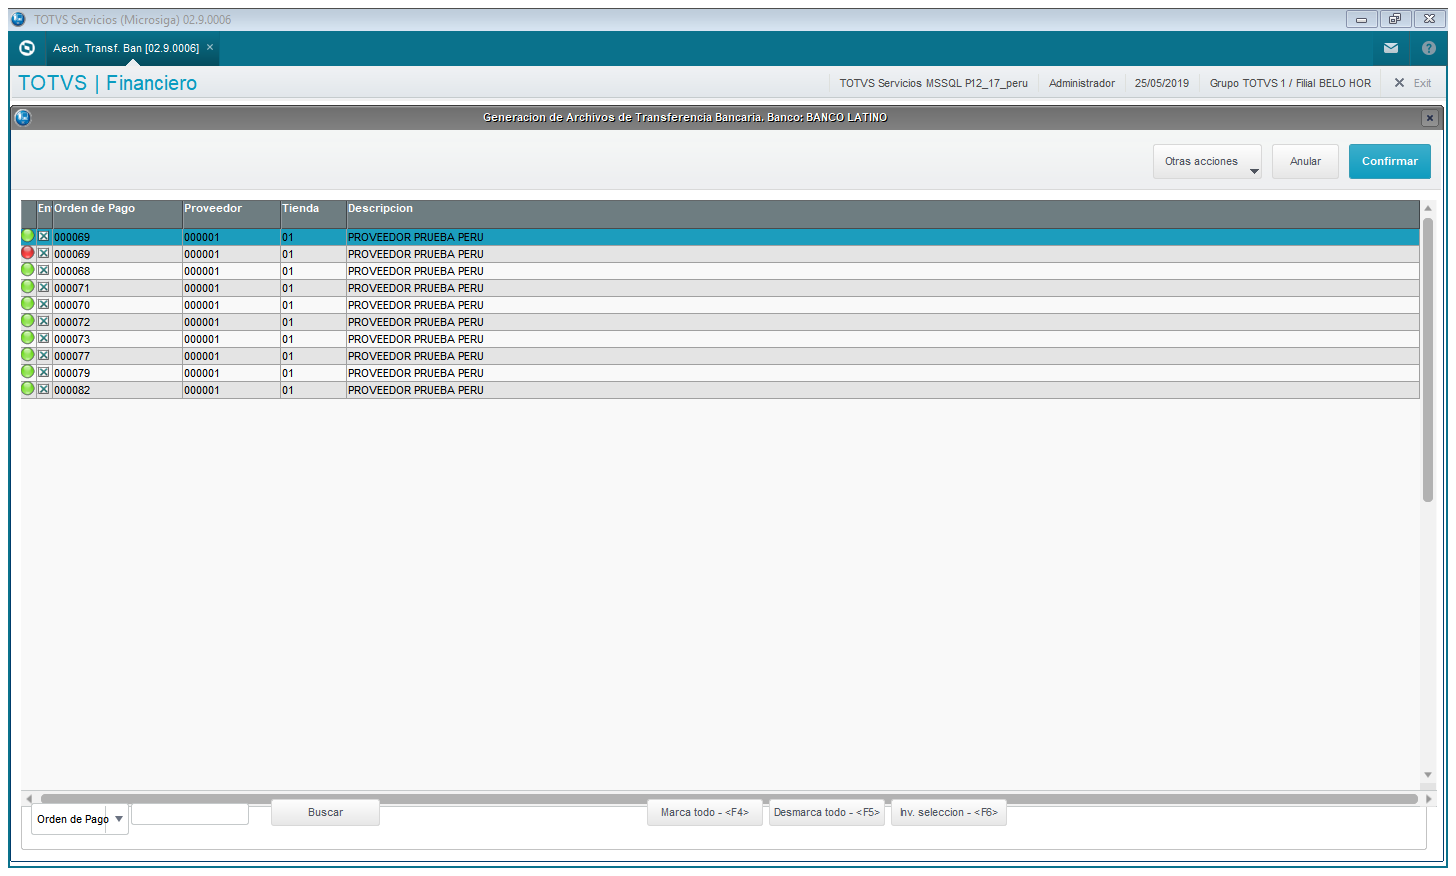Click green status icon for order 000077
1456x876 pixels.
click(28, 355)
